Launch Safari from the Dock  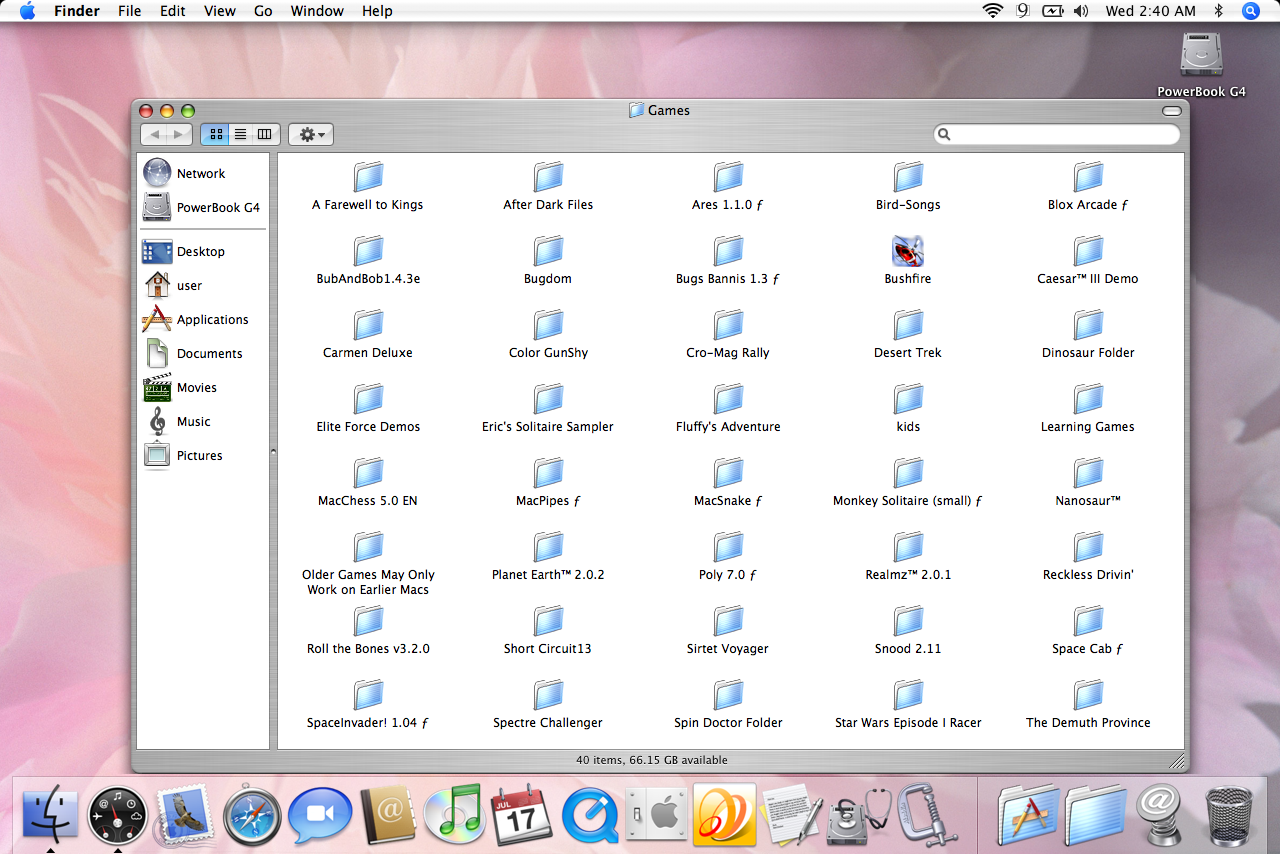[x=252, y=814]
